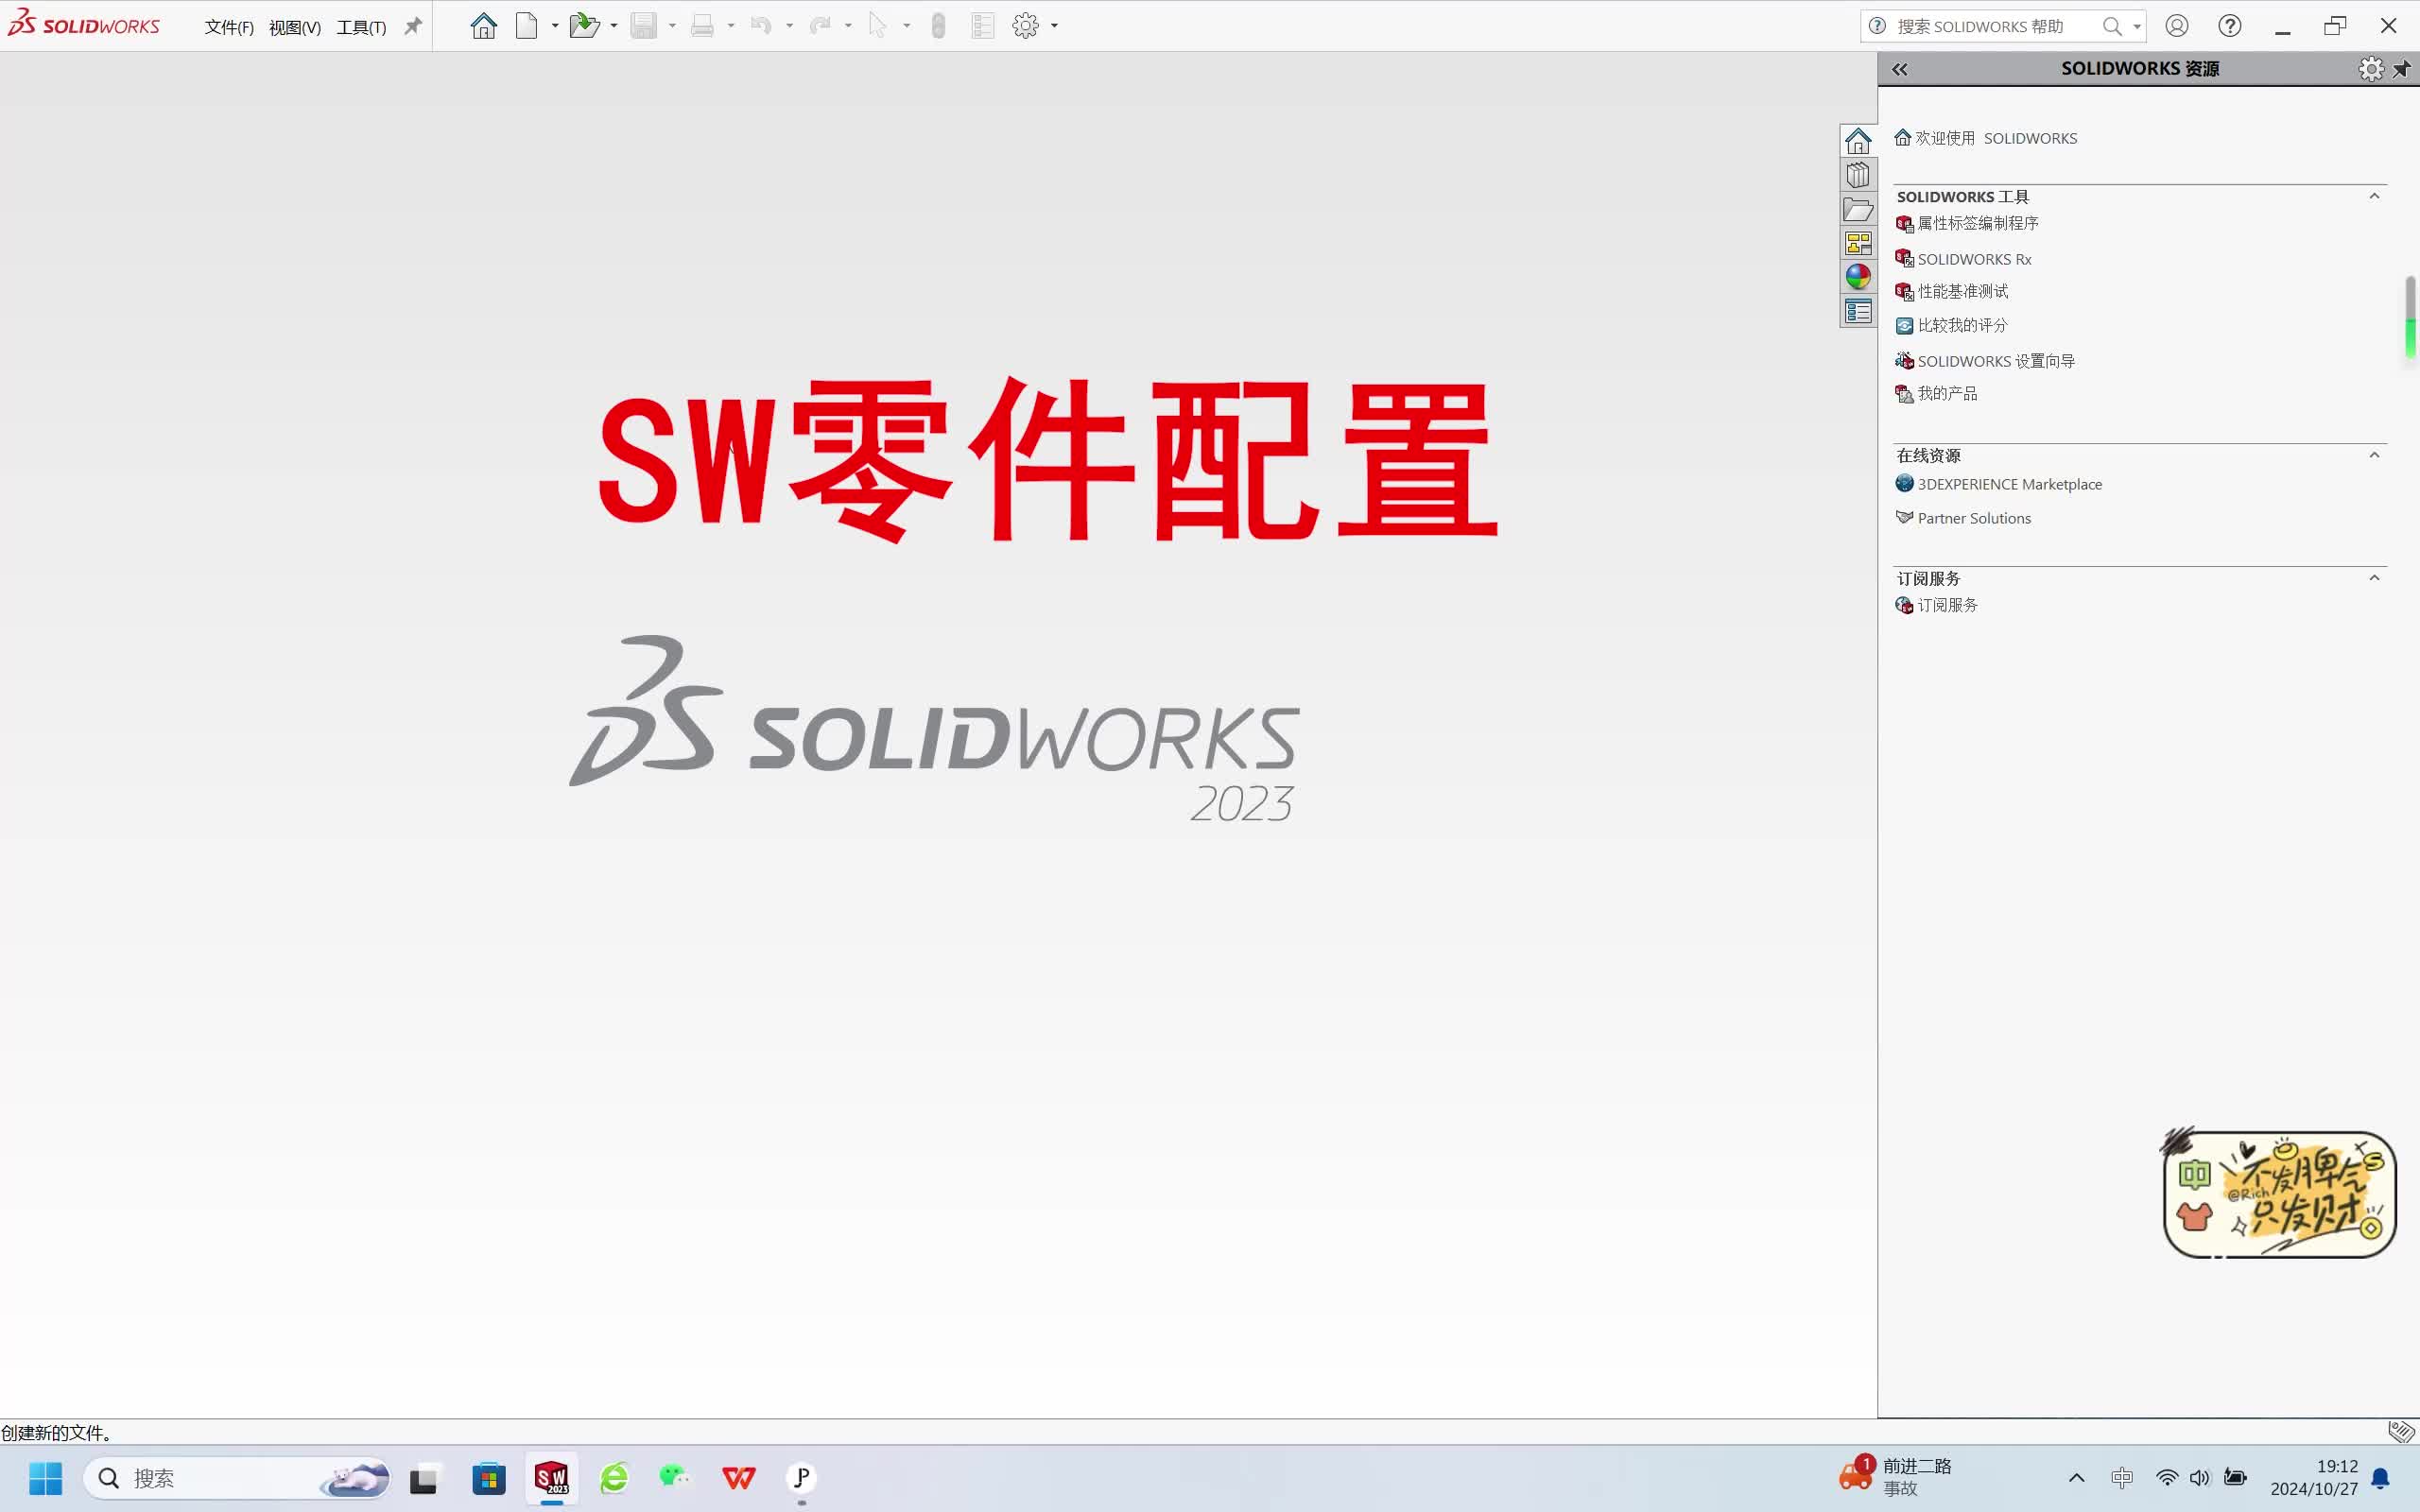
Task: Open SOLIDWORKS 2023 taskbar icon
Action: tap(552, 1478)
